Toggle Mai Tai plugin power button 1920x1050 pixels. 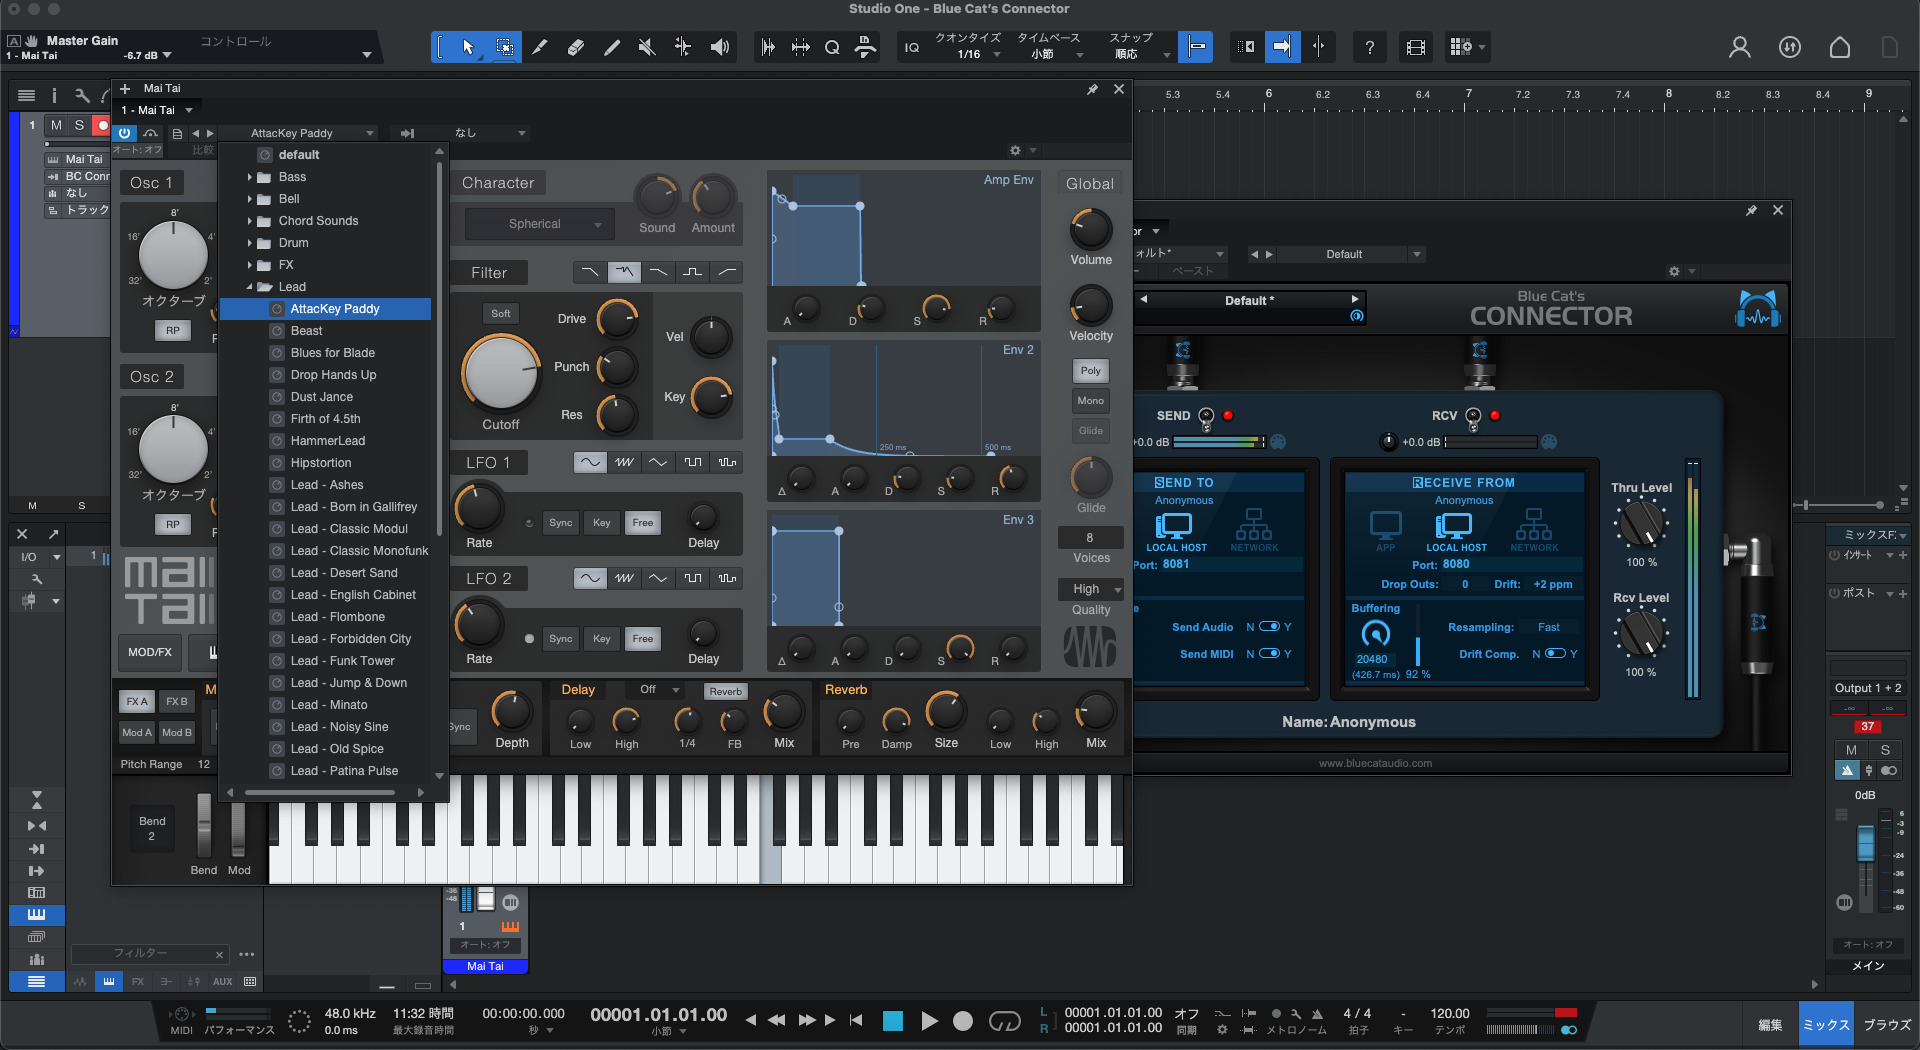click(x=124, y=132)
